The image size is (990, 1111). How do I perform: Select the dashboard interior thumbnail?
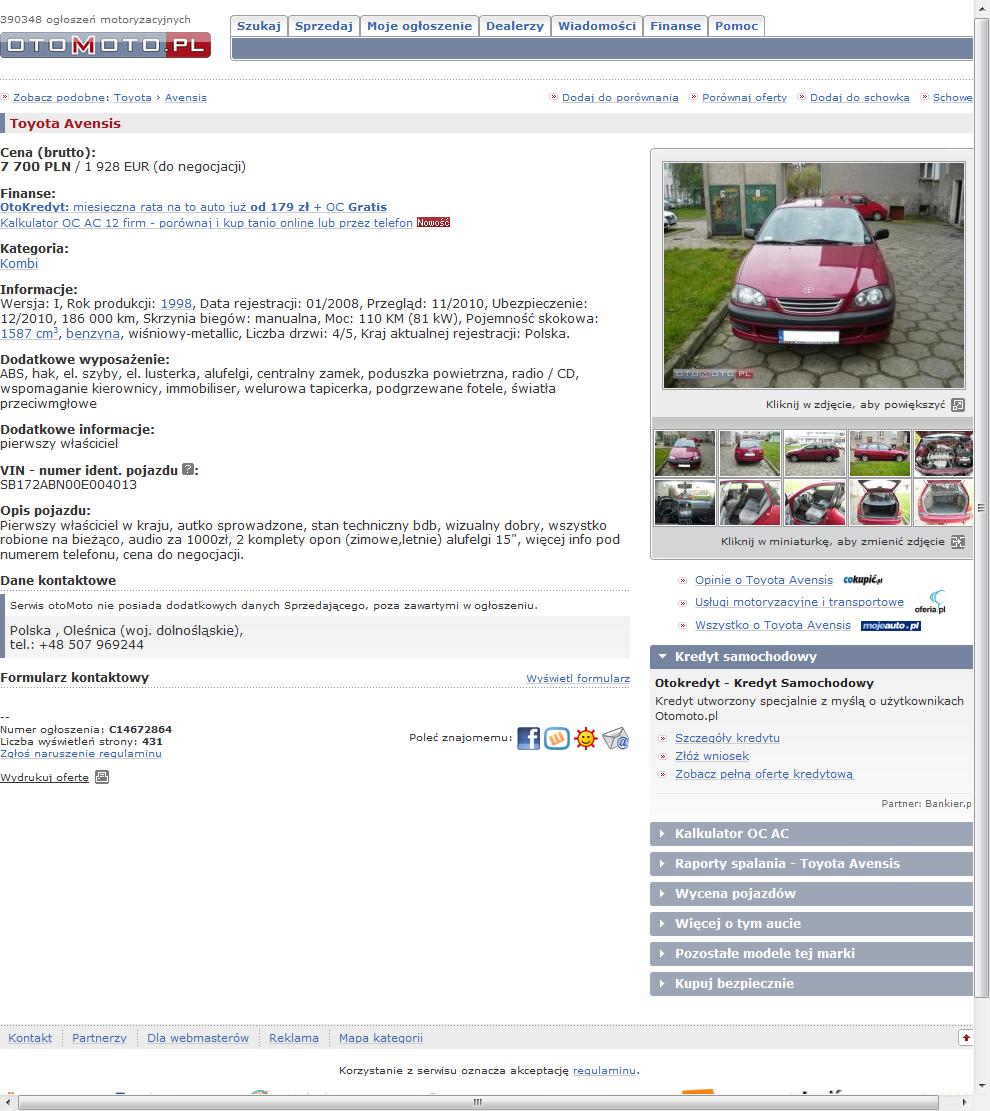tap(685, 502)
